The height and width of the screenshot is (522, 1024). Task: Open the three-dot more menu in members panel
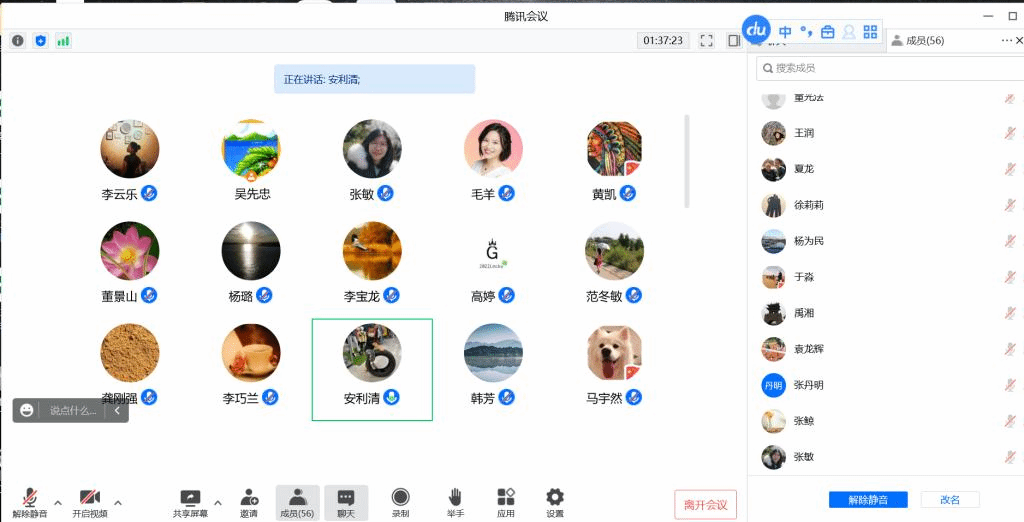(x=1006, y=41)
